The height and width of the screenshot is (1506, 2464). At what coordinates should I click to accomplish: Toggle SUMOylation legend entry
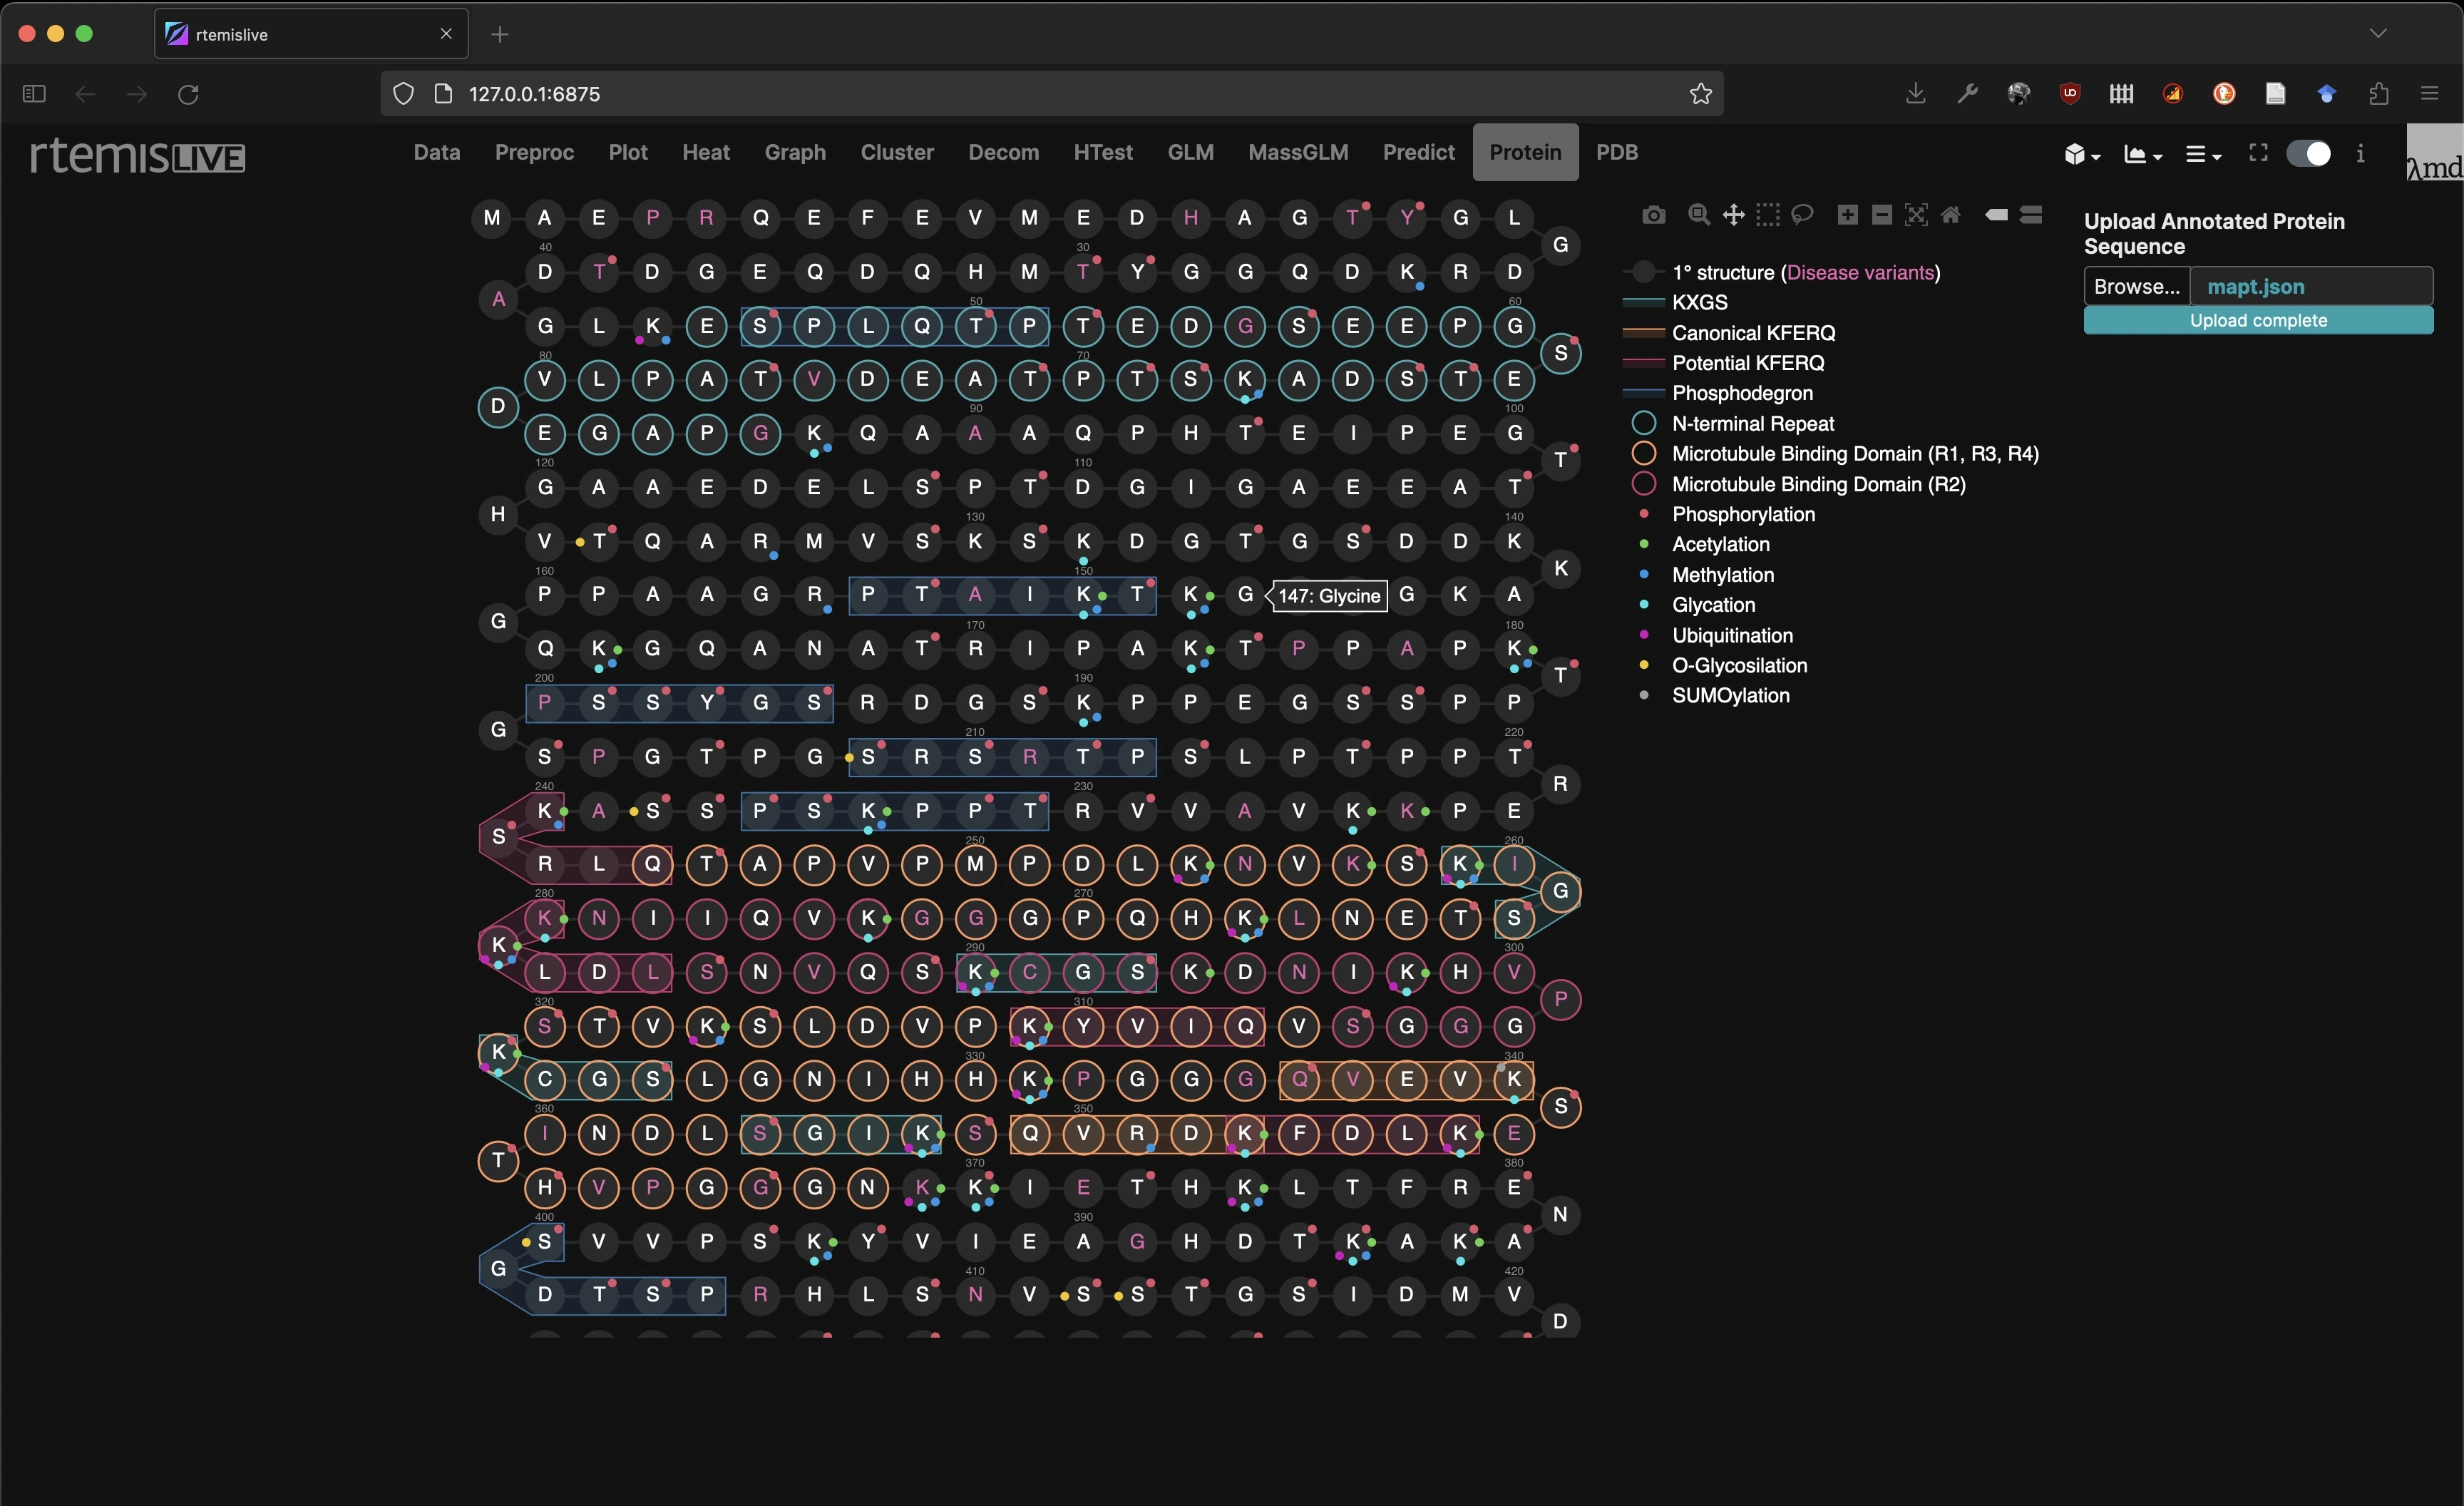[1731, 695]
